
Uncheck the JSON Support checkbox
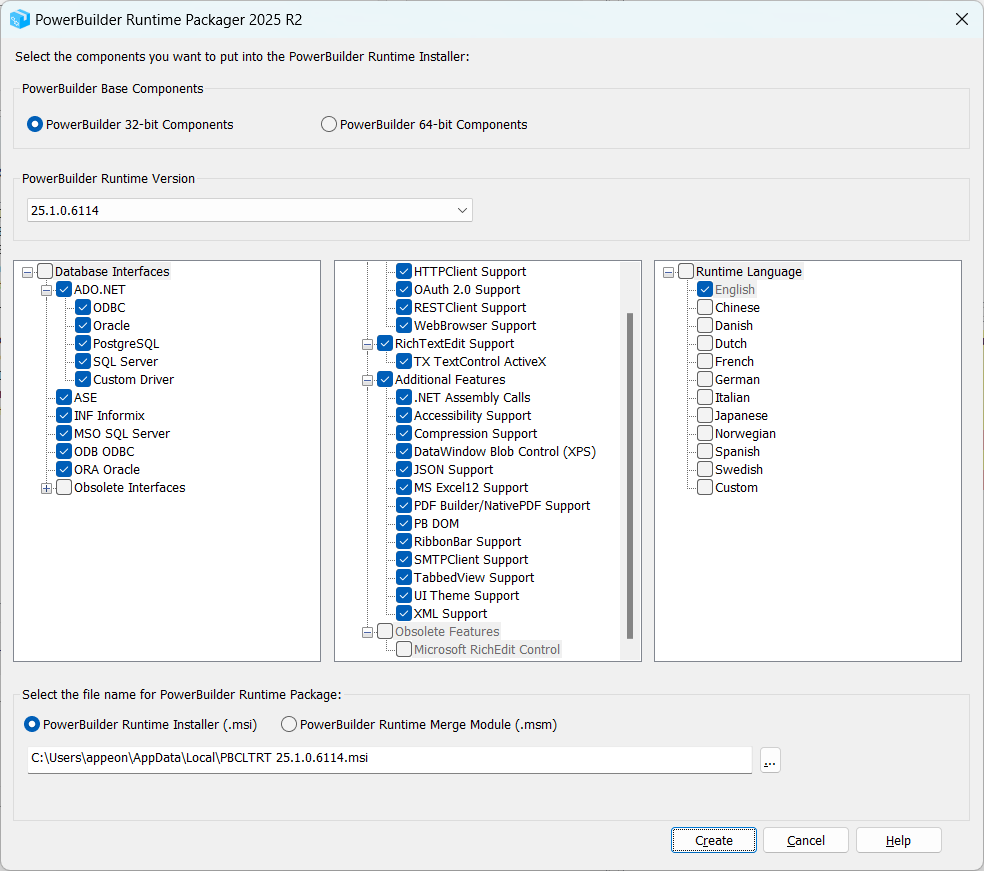pos(404,470)
